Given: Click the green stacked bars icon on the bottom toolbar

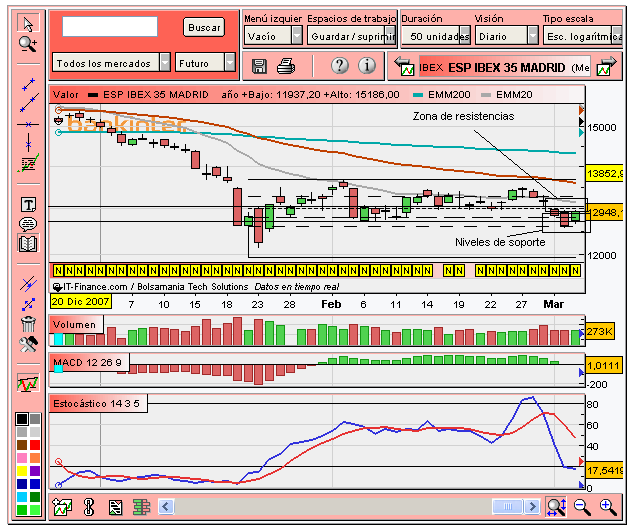Looking at the screenshot, I should 141,507.
